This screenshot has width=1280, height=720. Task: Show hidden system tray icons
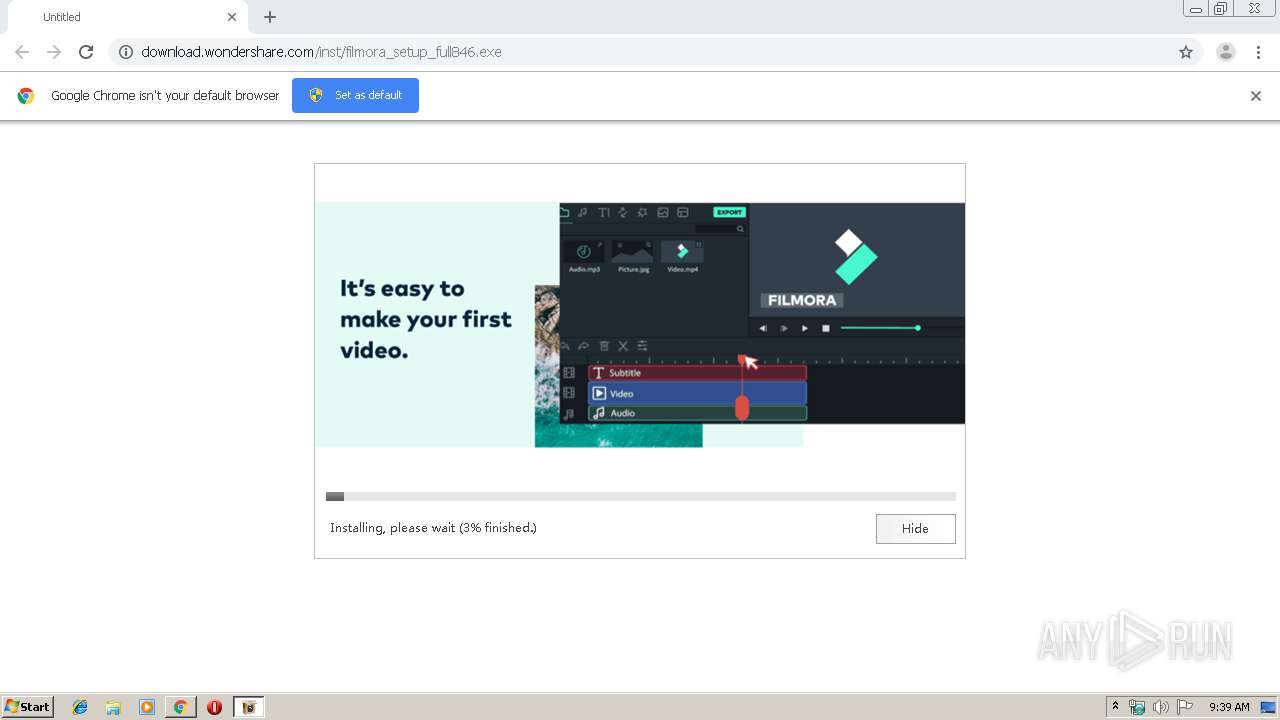tap(1115, 707)
